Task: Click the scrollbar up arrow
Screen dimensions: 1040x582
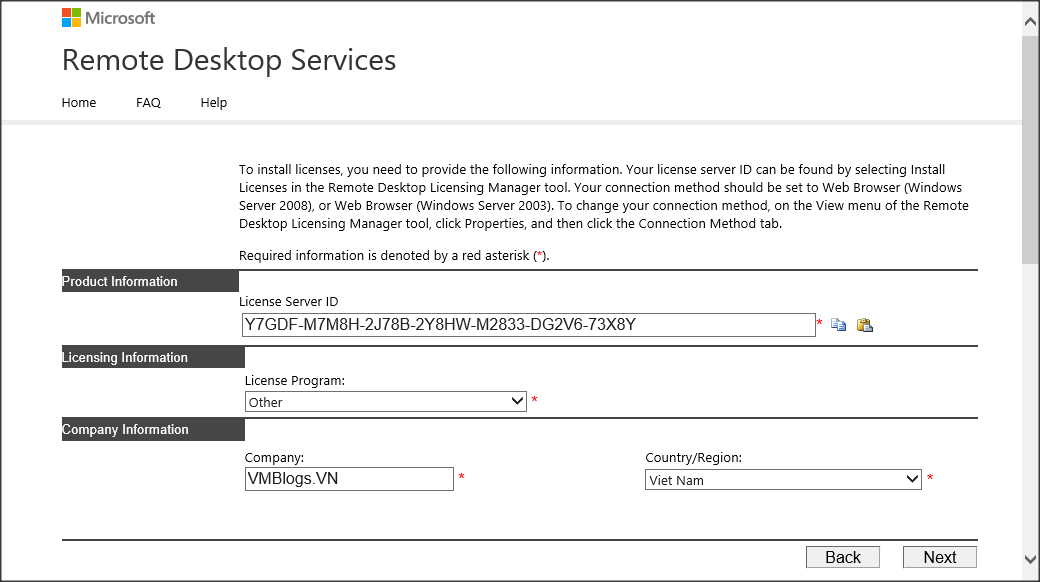Action: pyautogui.click(x=1030, y=19)
